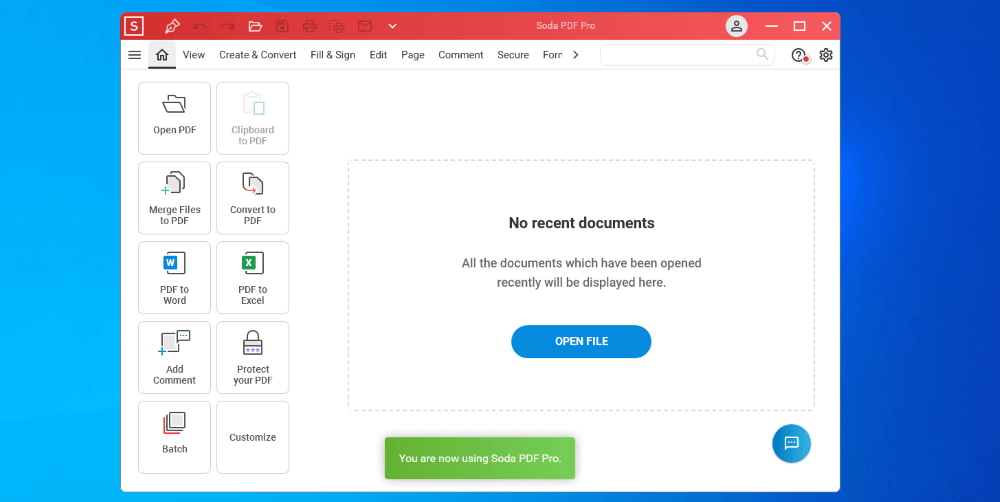The image size is (1000, 502).
Task: Switch to the Edit tab
Action: click(378, 55)
